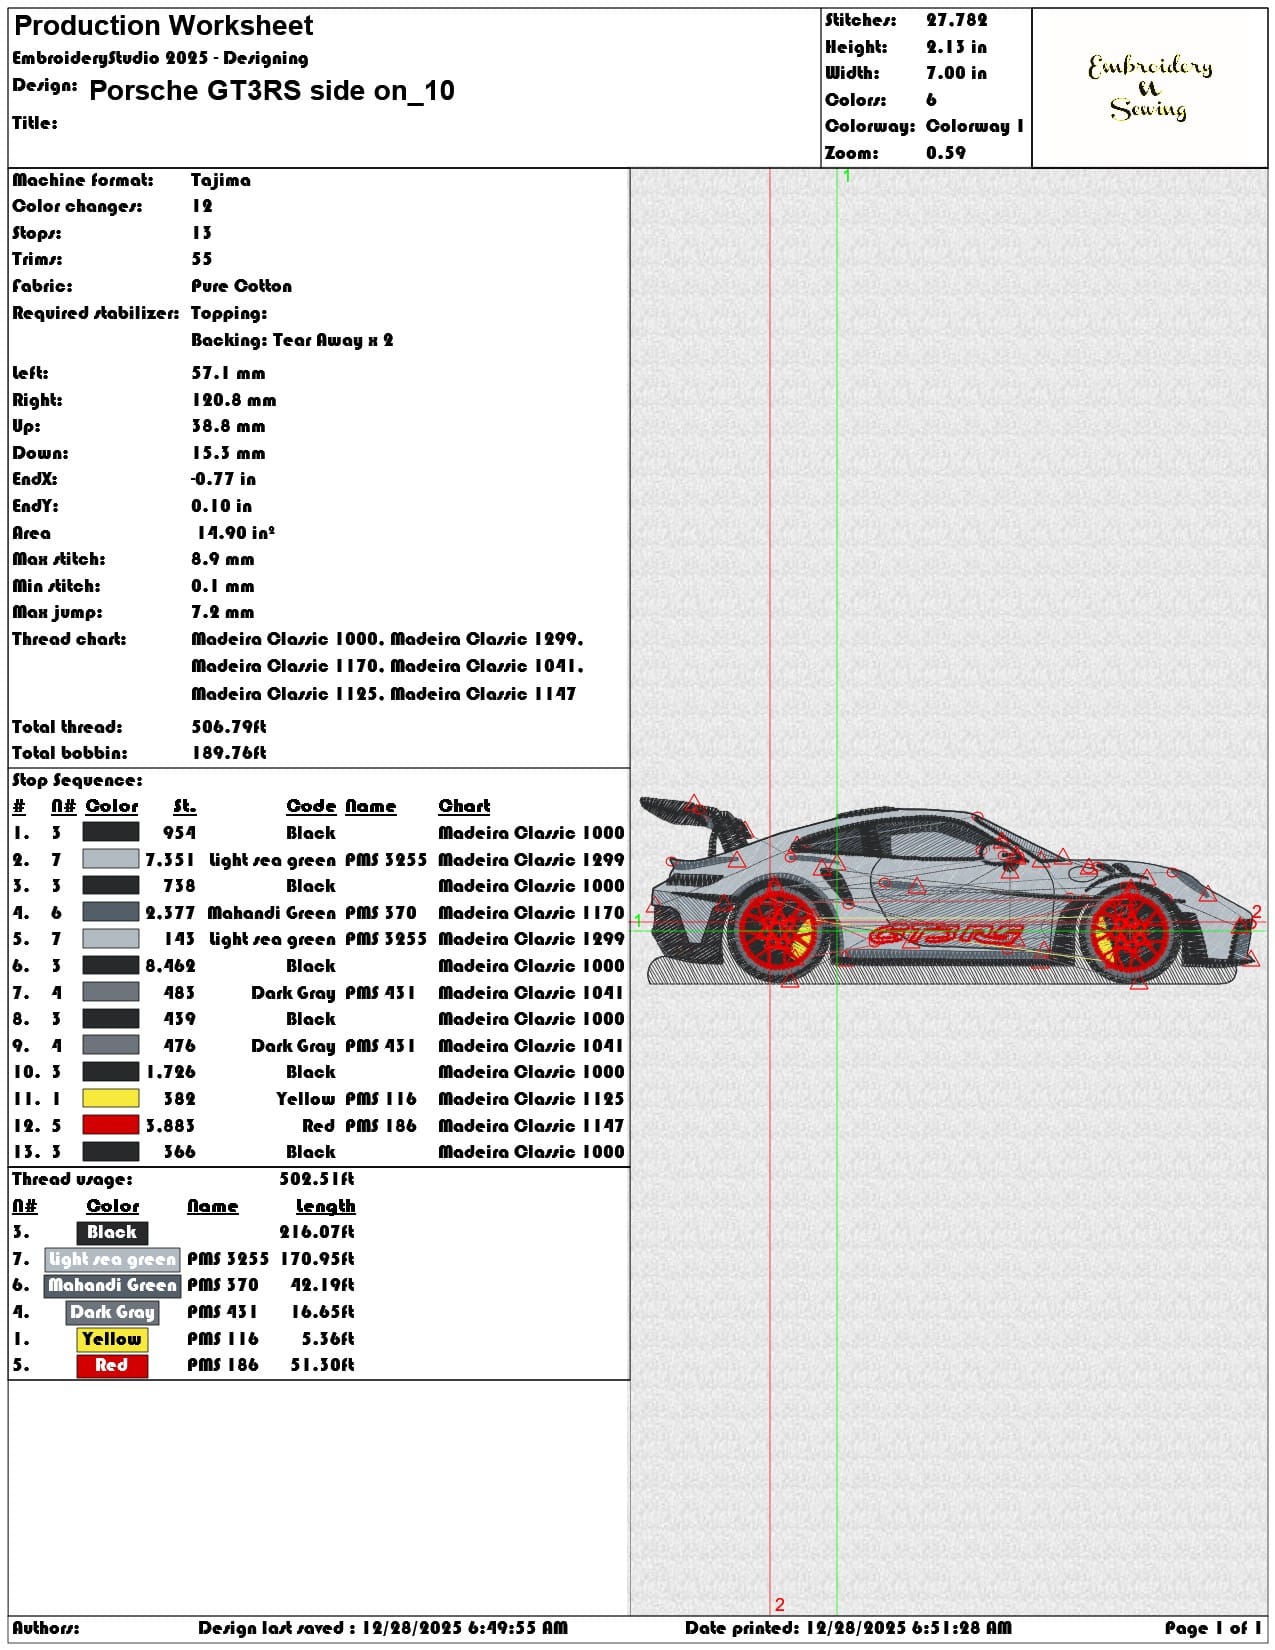Click Black thread length 216.07ft
Viewport: 1275px width, 1650px height.
(x=317, y=1232)
